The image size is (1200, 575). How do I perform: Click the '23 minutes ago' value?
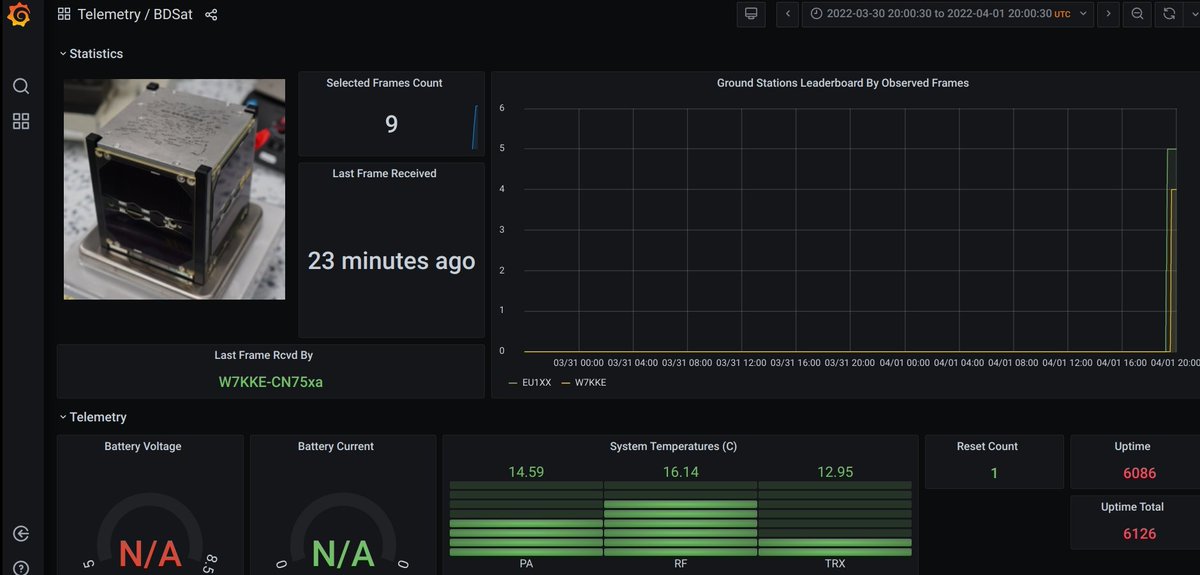[x=392, y=261]
